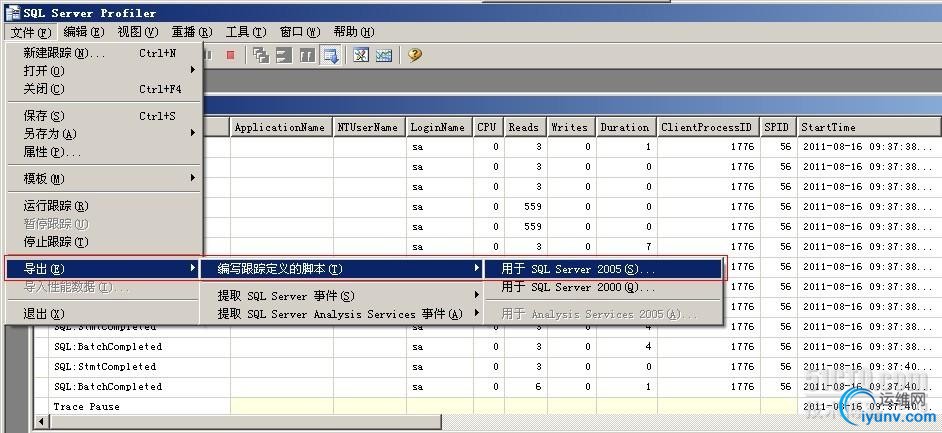The height and width of the screenshot is (433, 942).
Task: Select the Trace Pause event row
Action: (487, 407)
